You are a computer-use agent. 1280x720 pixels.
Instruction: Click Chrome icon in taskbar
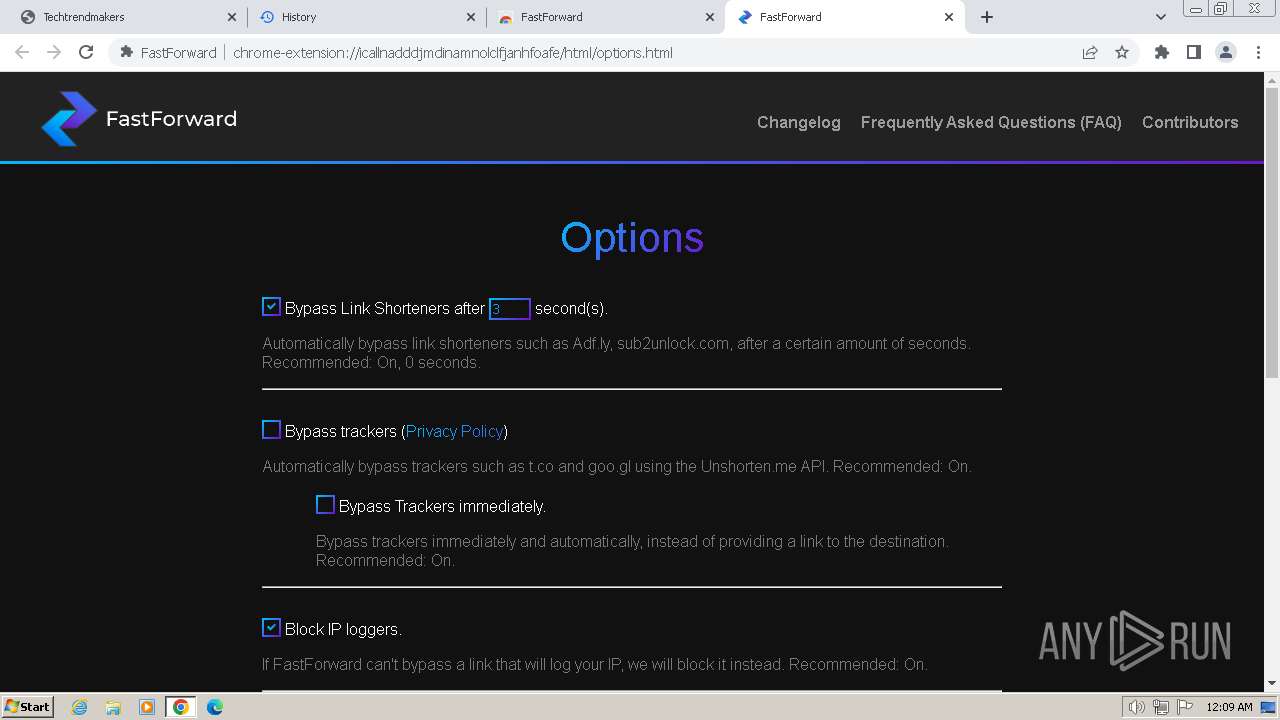click(x=181, y=707)
